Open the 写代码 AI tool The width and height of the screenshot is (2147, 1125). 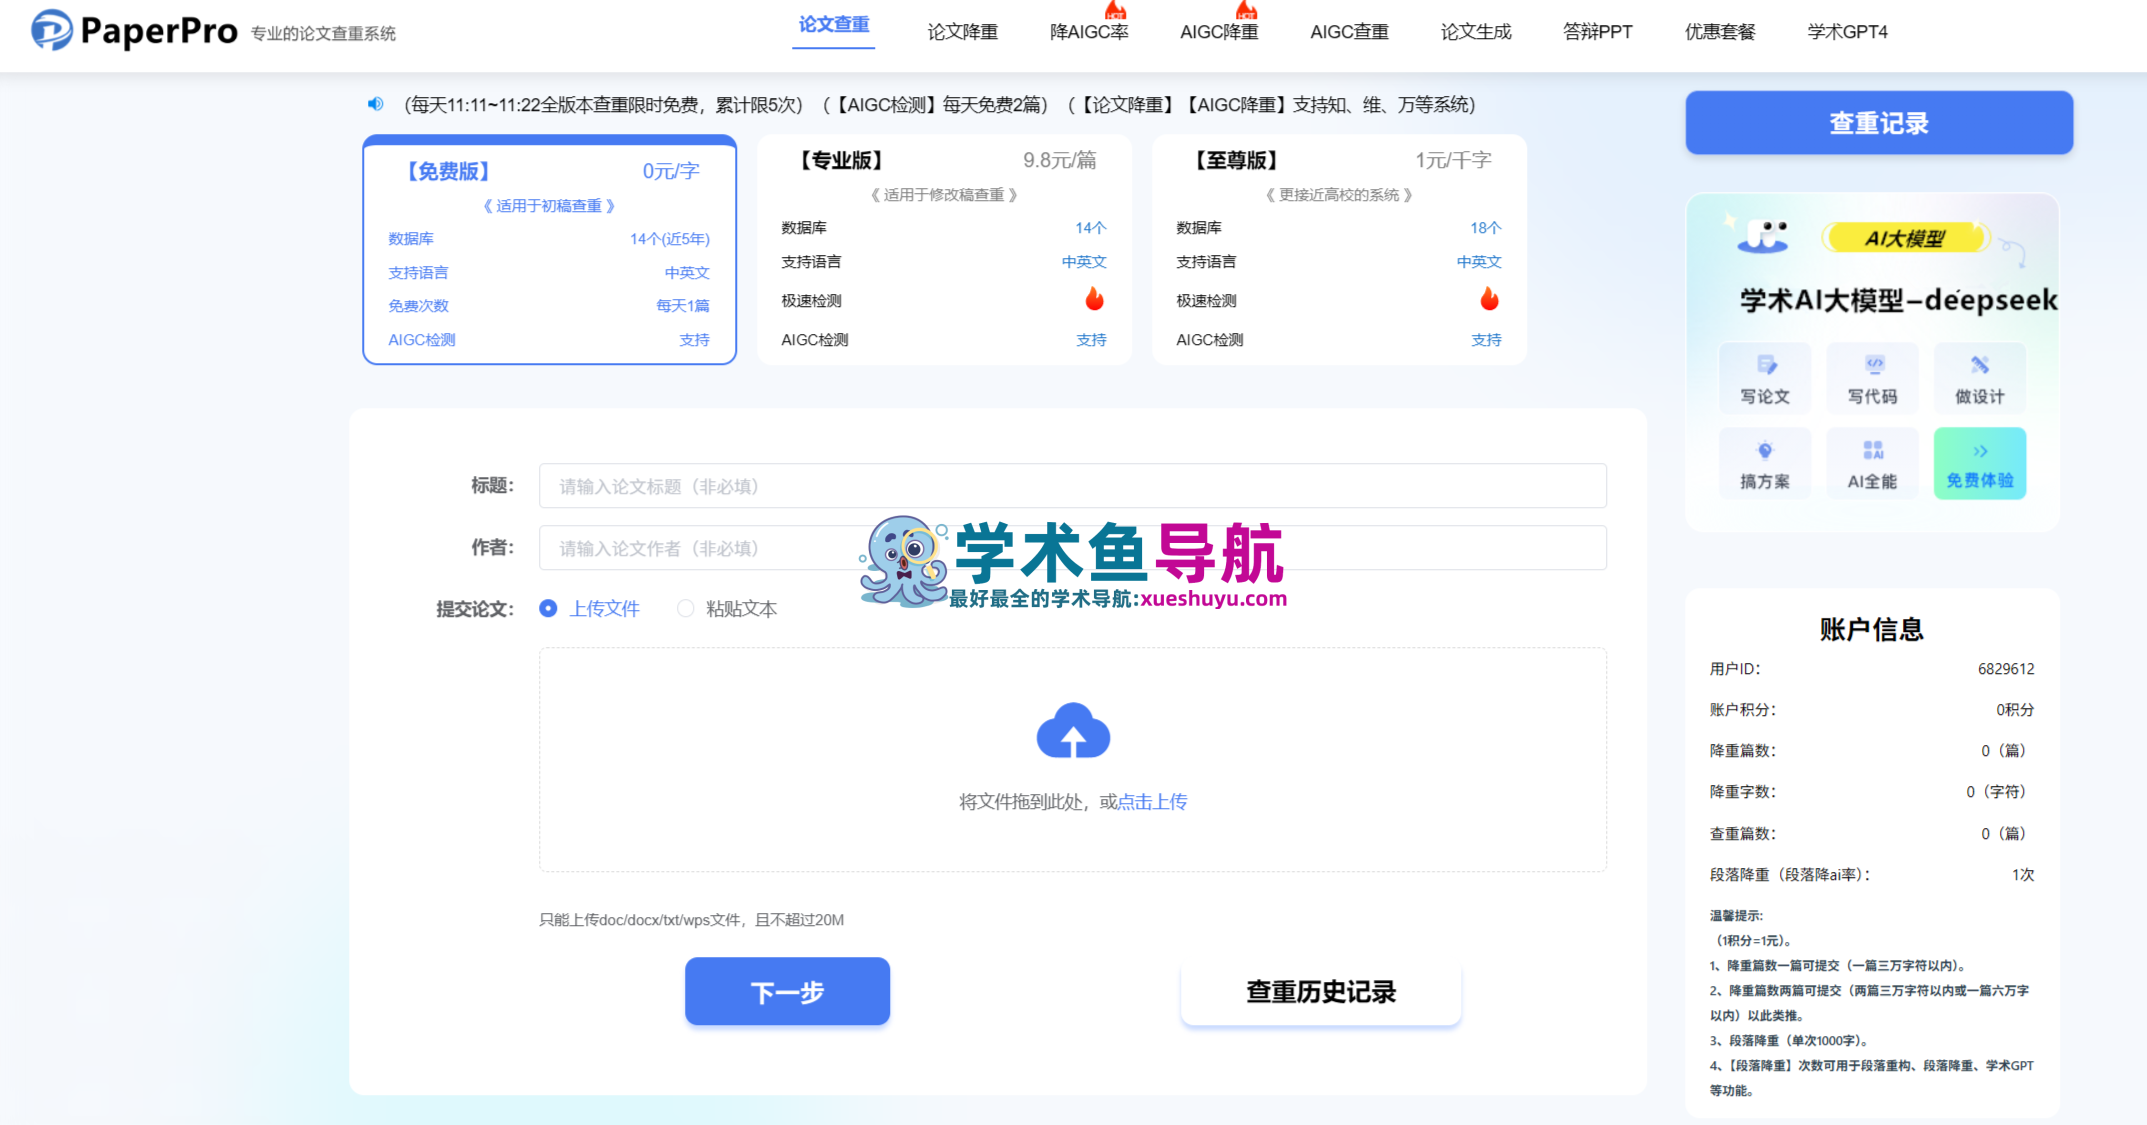click(x=1872, y=378)
